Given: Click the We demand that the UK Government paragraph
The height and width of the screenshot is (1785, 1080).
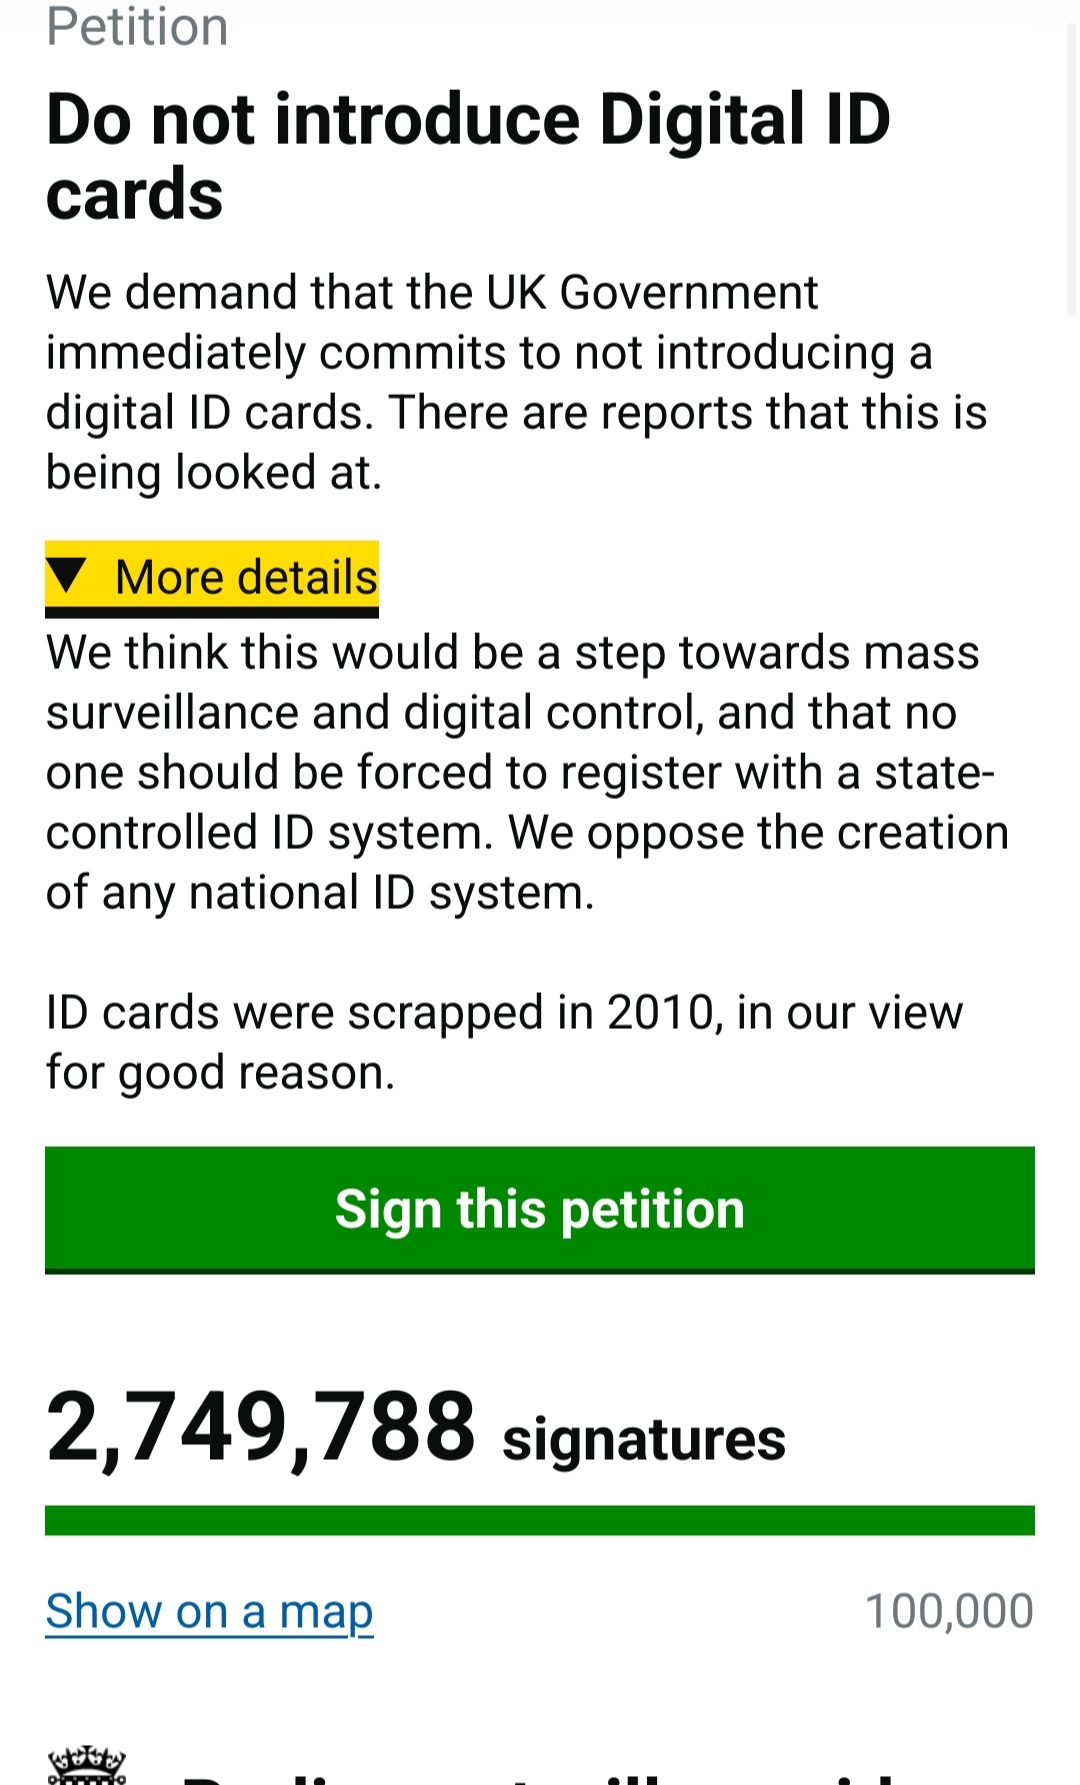Looking at the screenshot, I should coord(432,293).
